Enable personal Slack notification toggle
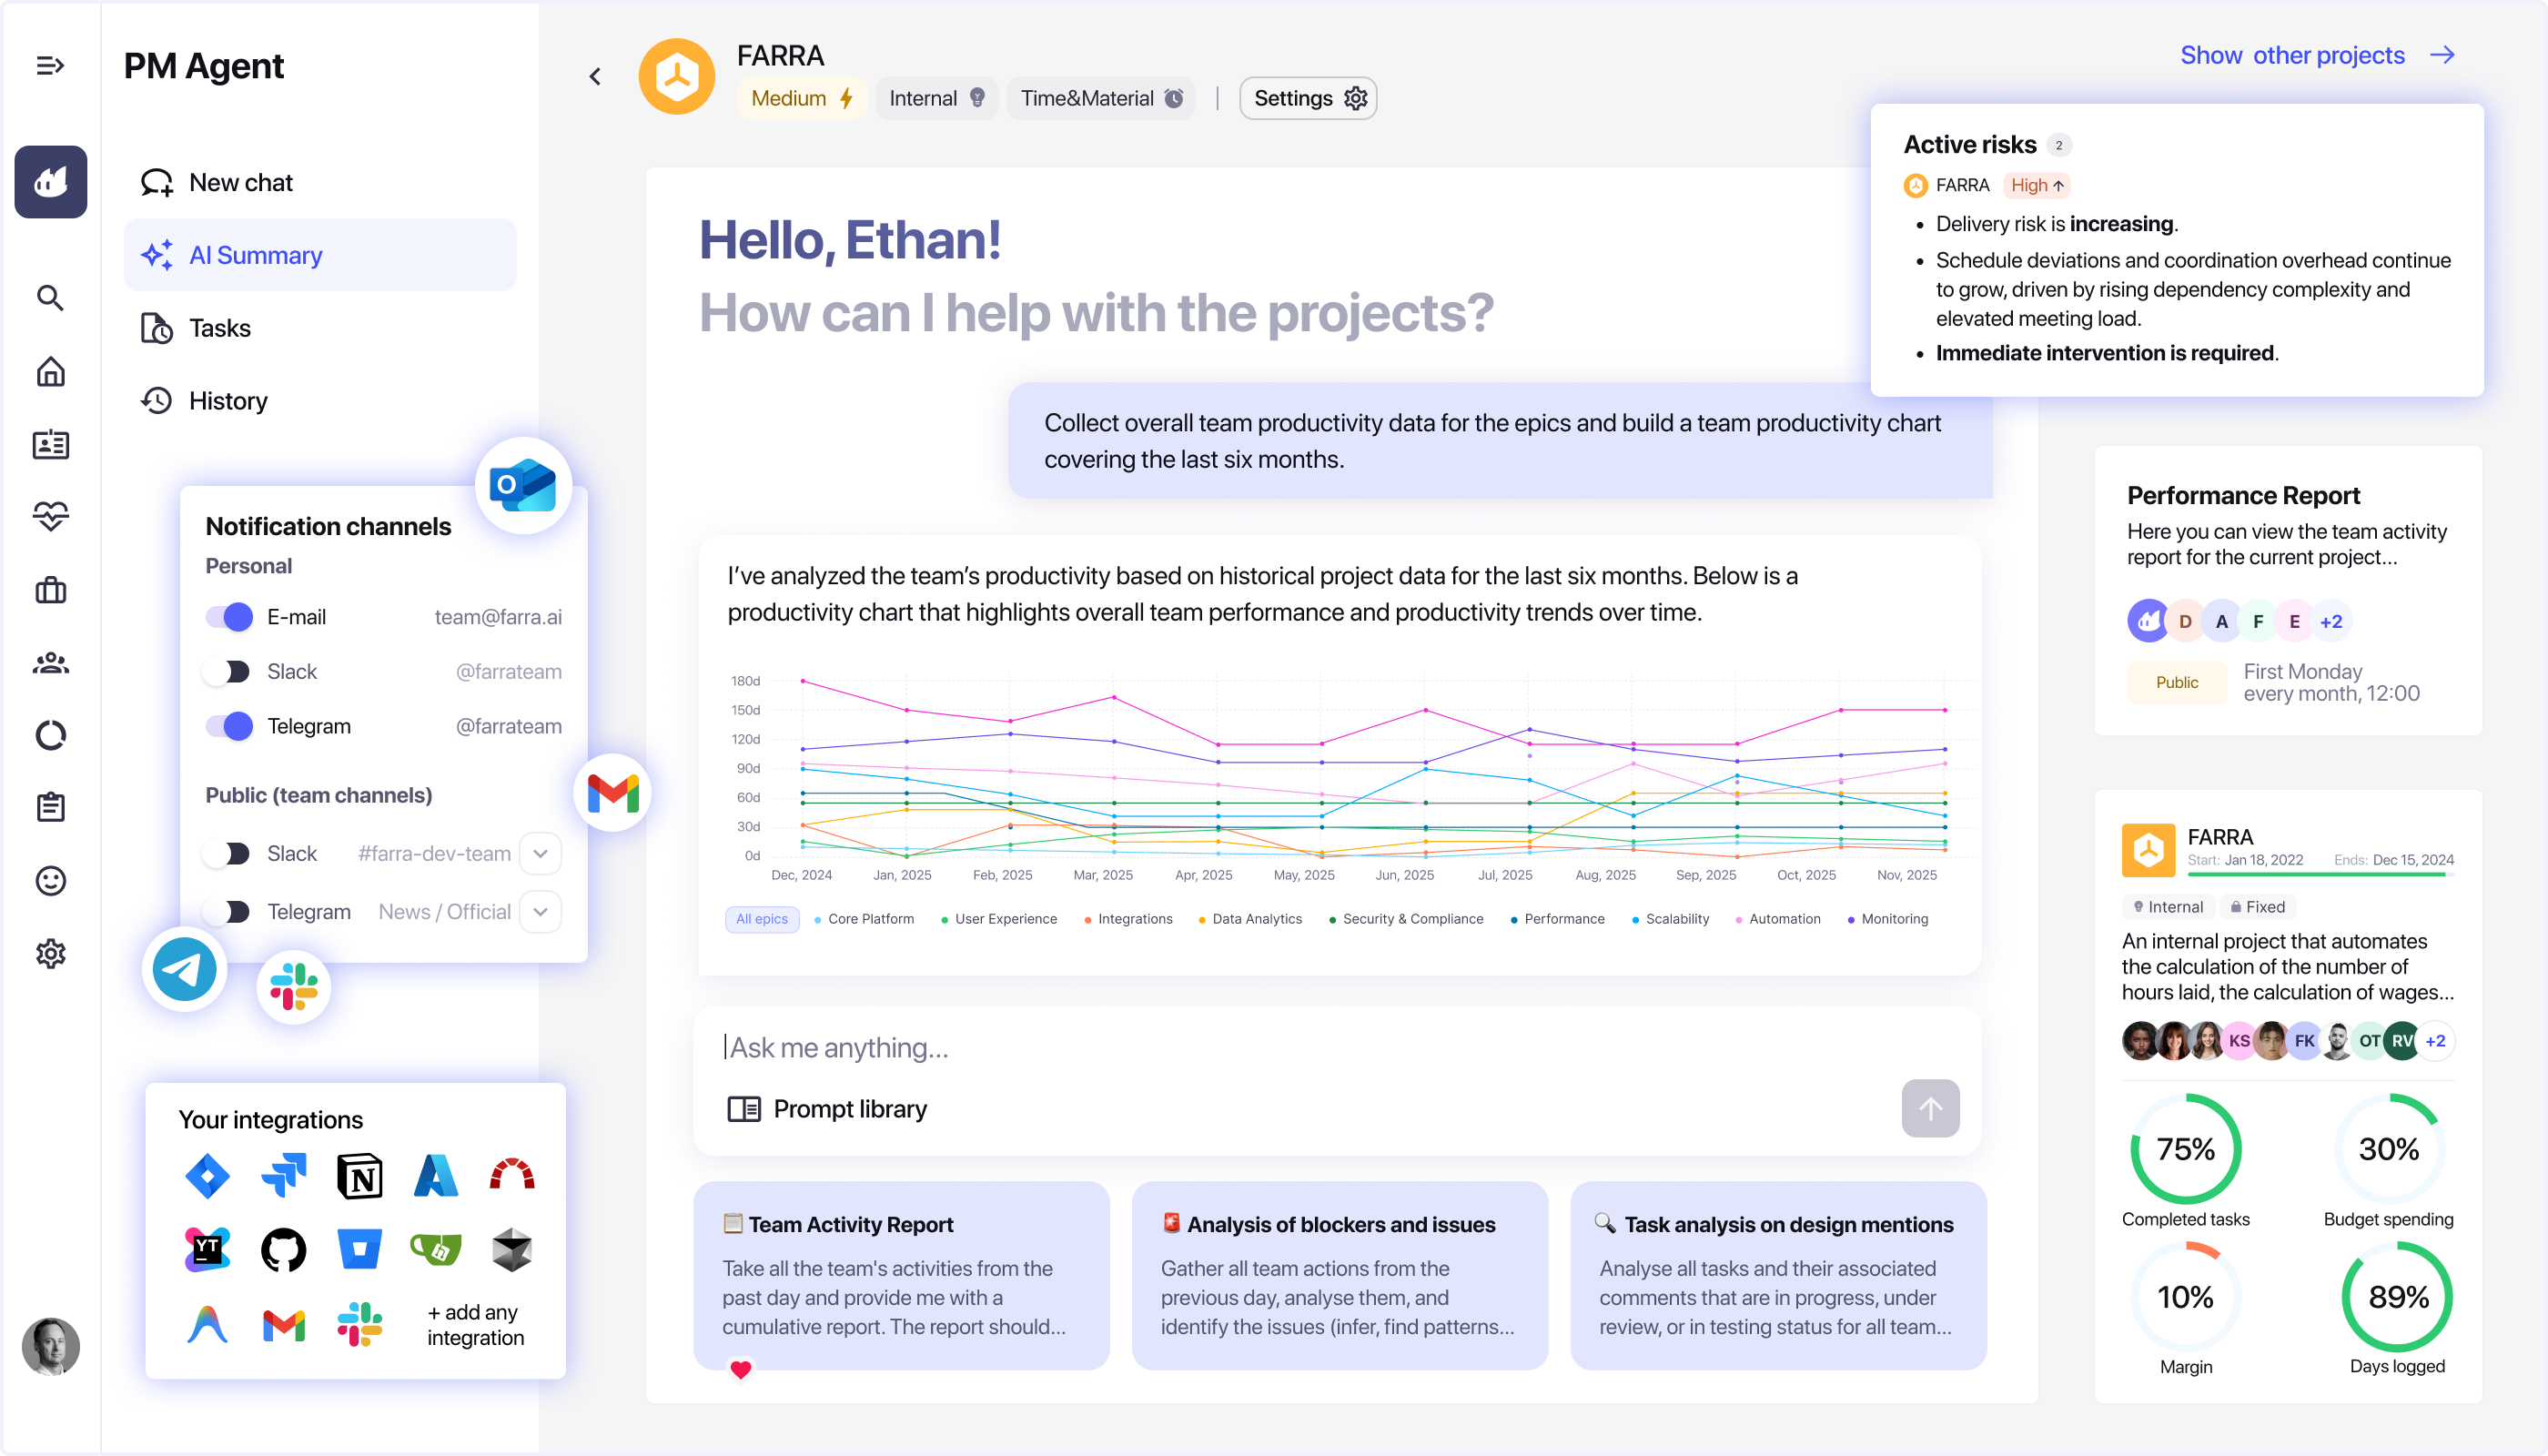This screenshot has width=2548, height=1456. pos(229,672)
